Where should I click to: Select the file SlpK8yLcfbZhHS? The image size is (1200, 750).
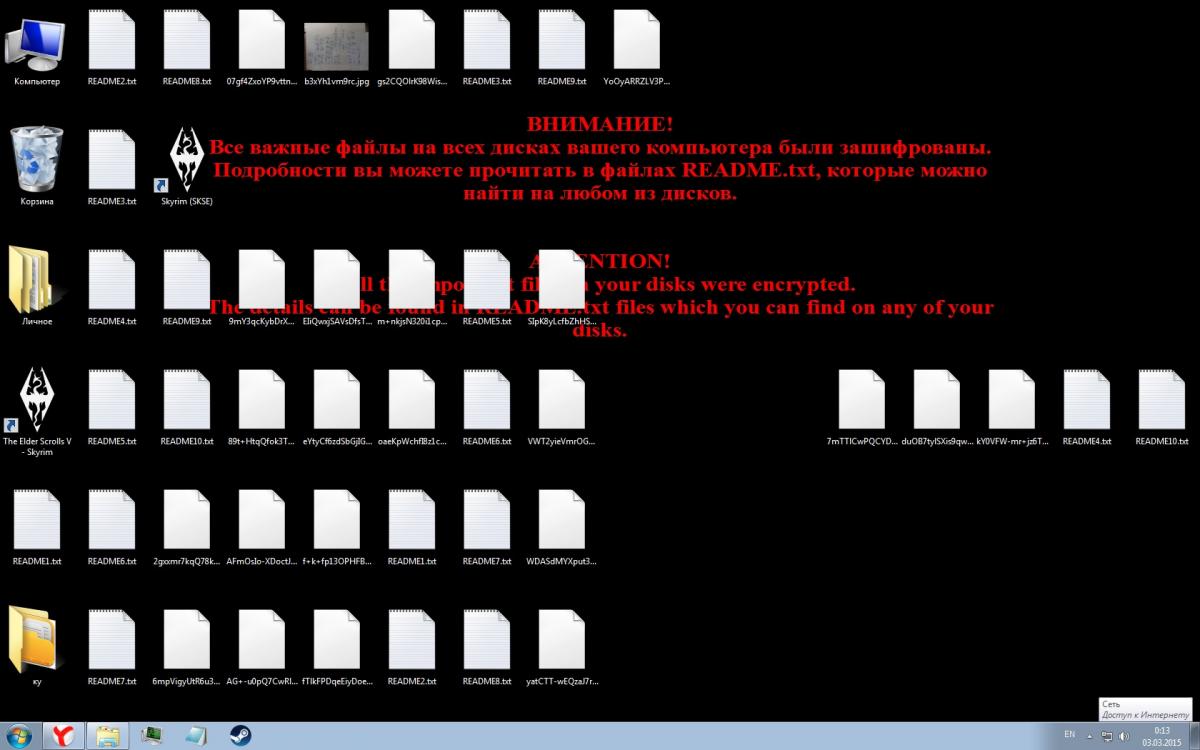(x=561, y=287)
